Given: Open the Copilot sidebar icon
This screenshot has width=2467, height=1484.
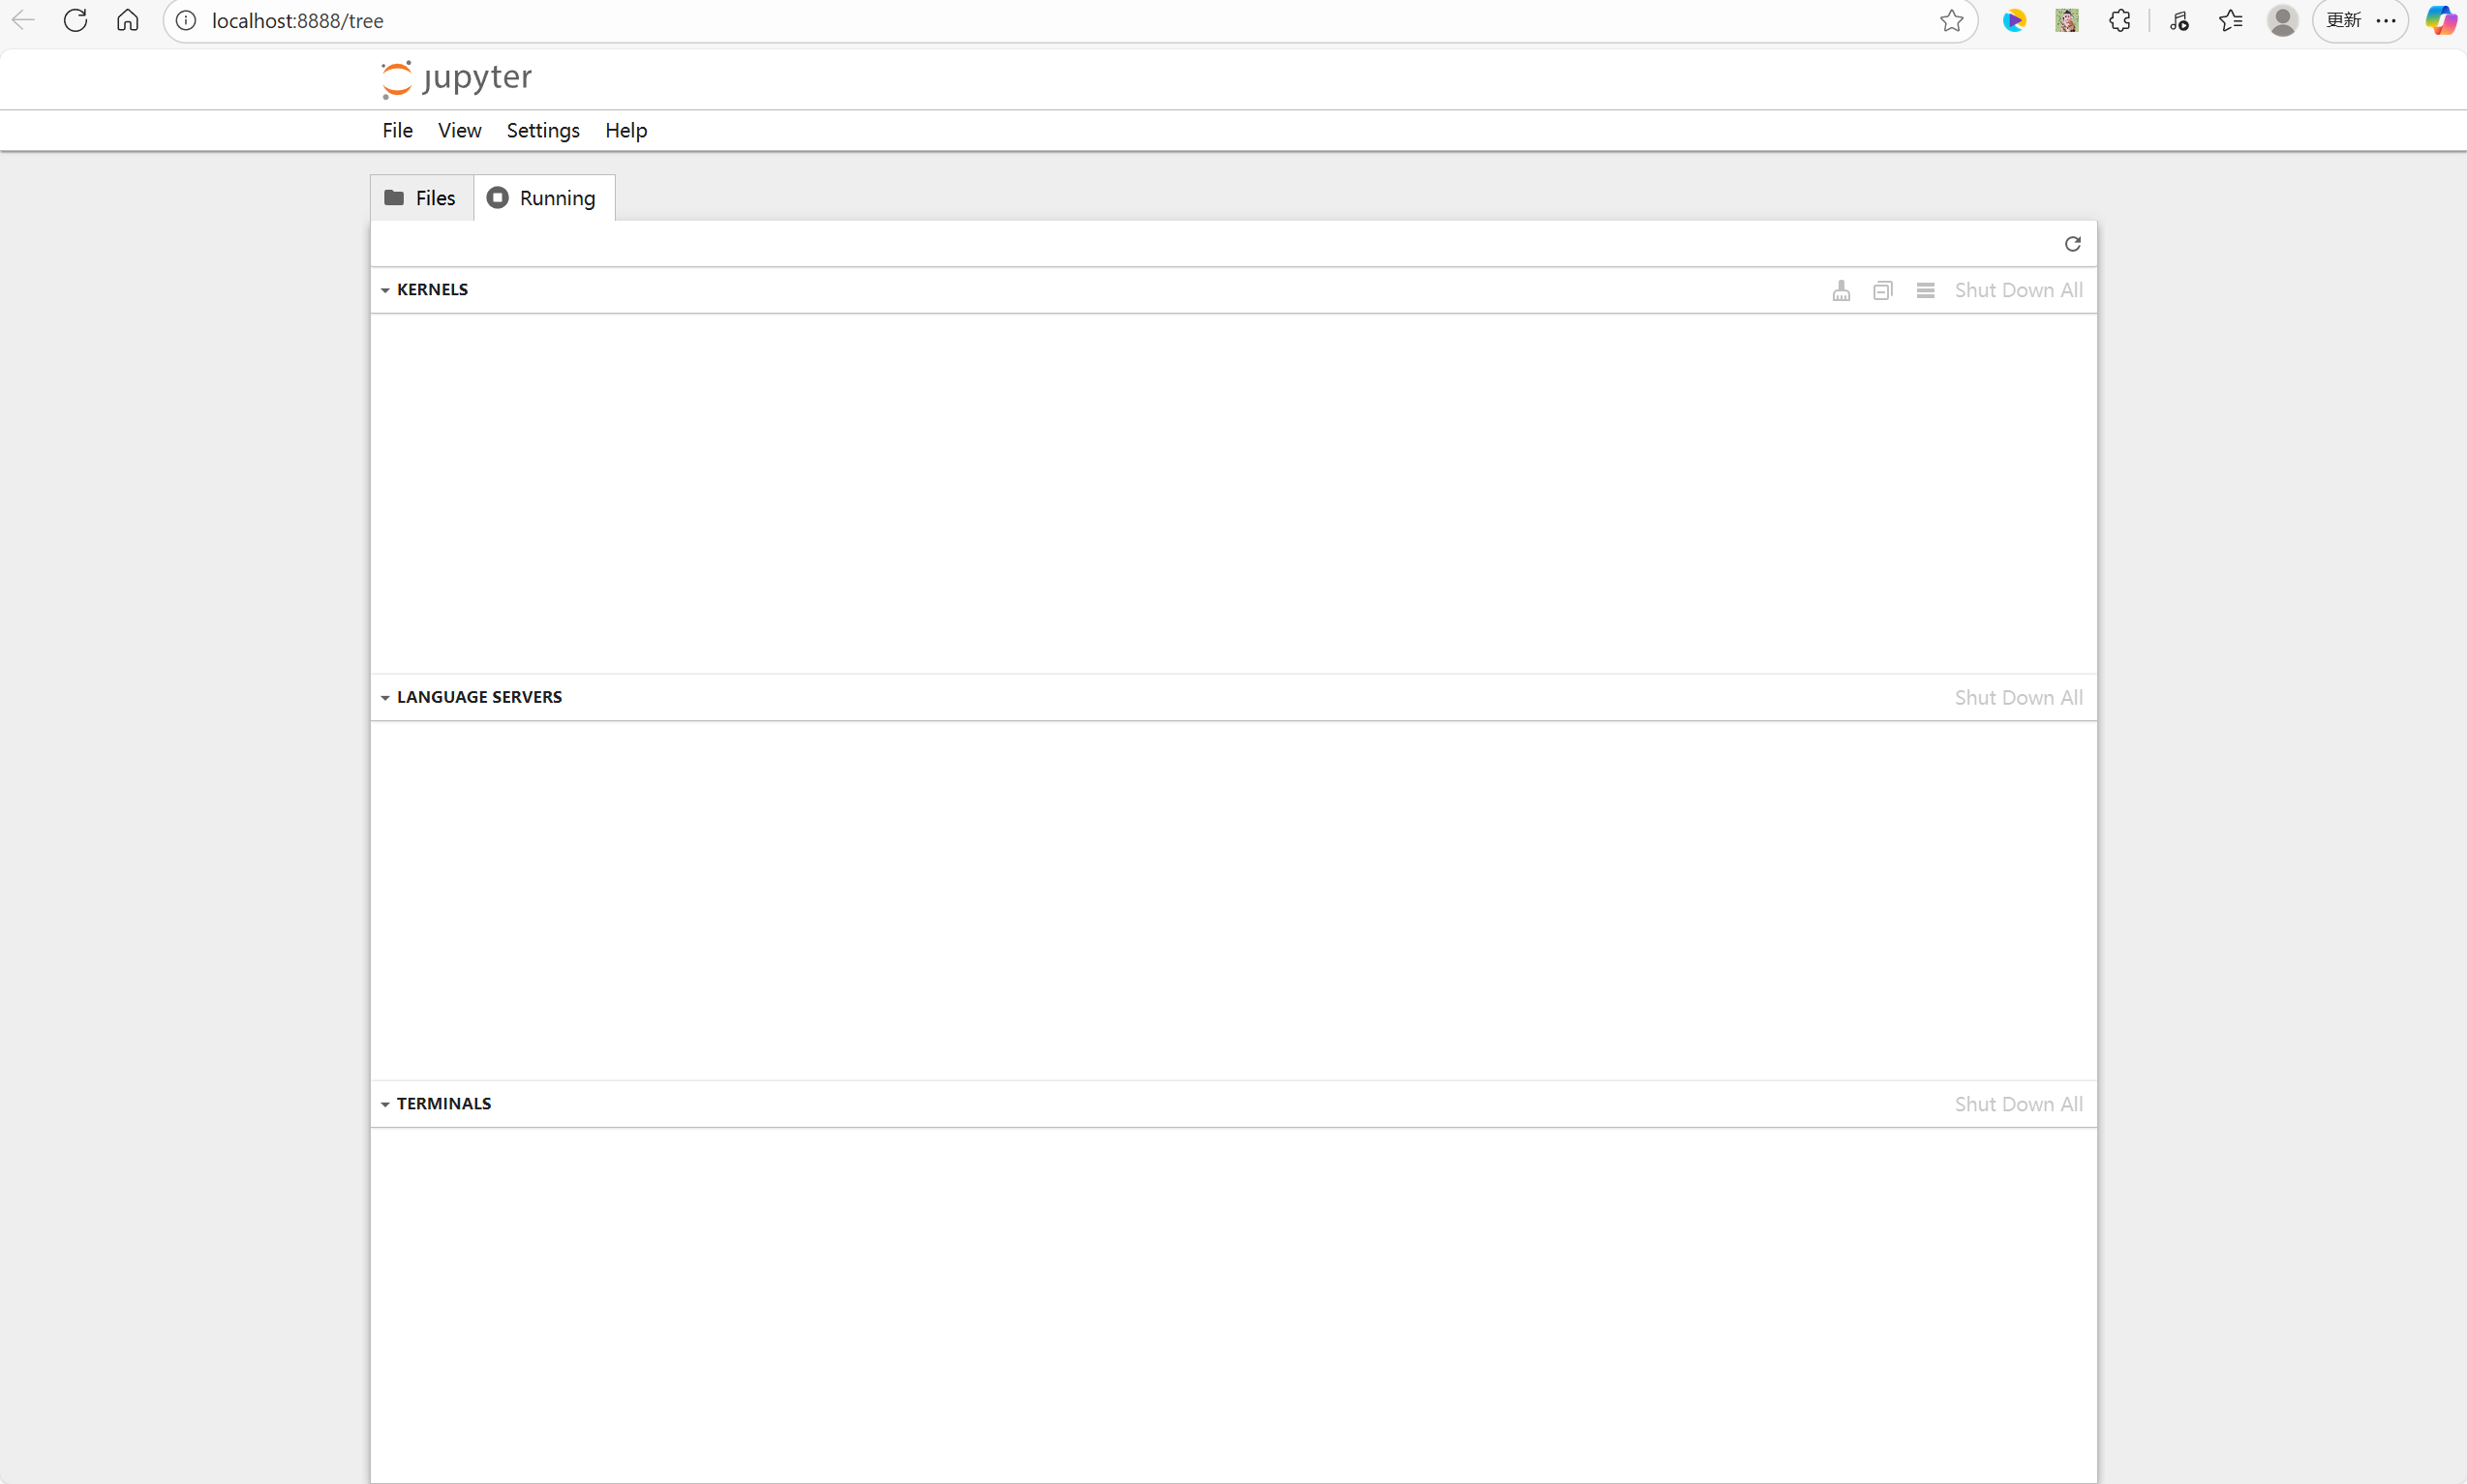Looking at the screenshot, I should click(x=2440, y=21).
